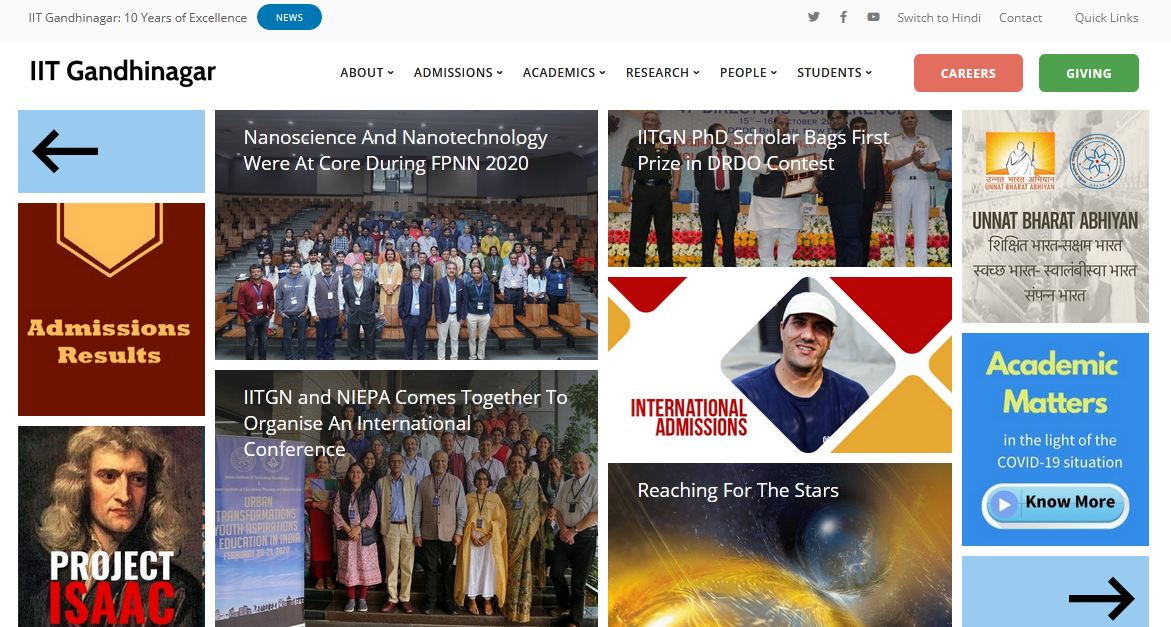Image resolution: width=1171 pixels, height=627 pixels.
Task: Open the Admissions Results tile
Action: pyautogui.click(x=111, y=309)
